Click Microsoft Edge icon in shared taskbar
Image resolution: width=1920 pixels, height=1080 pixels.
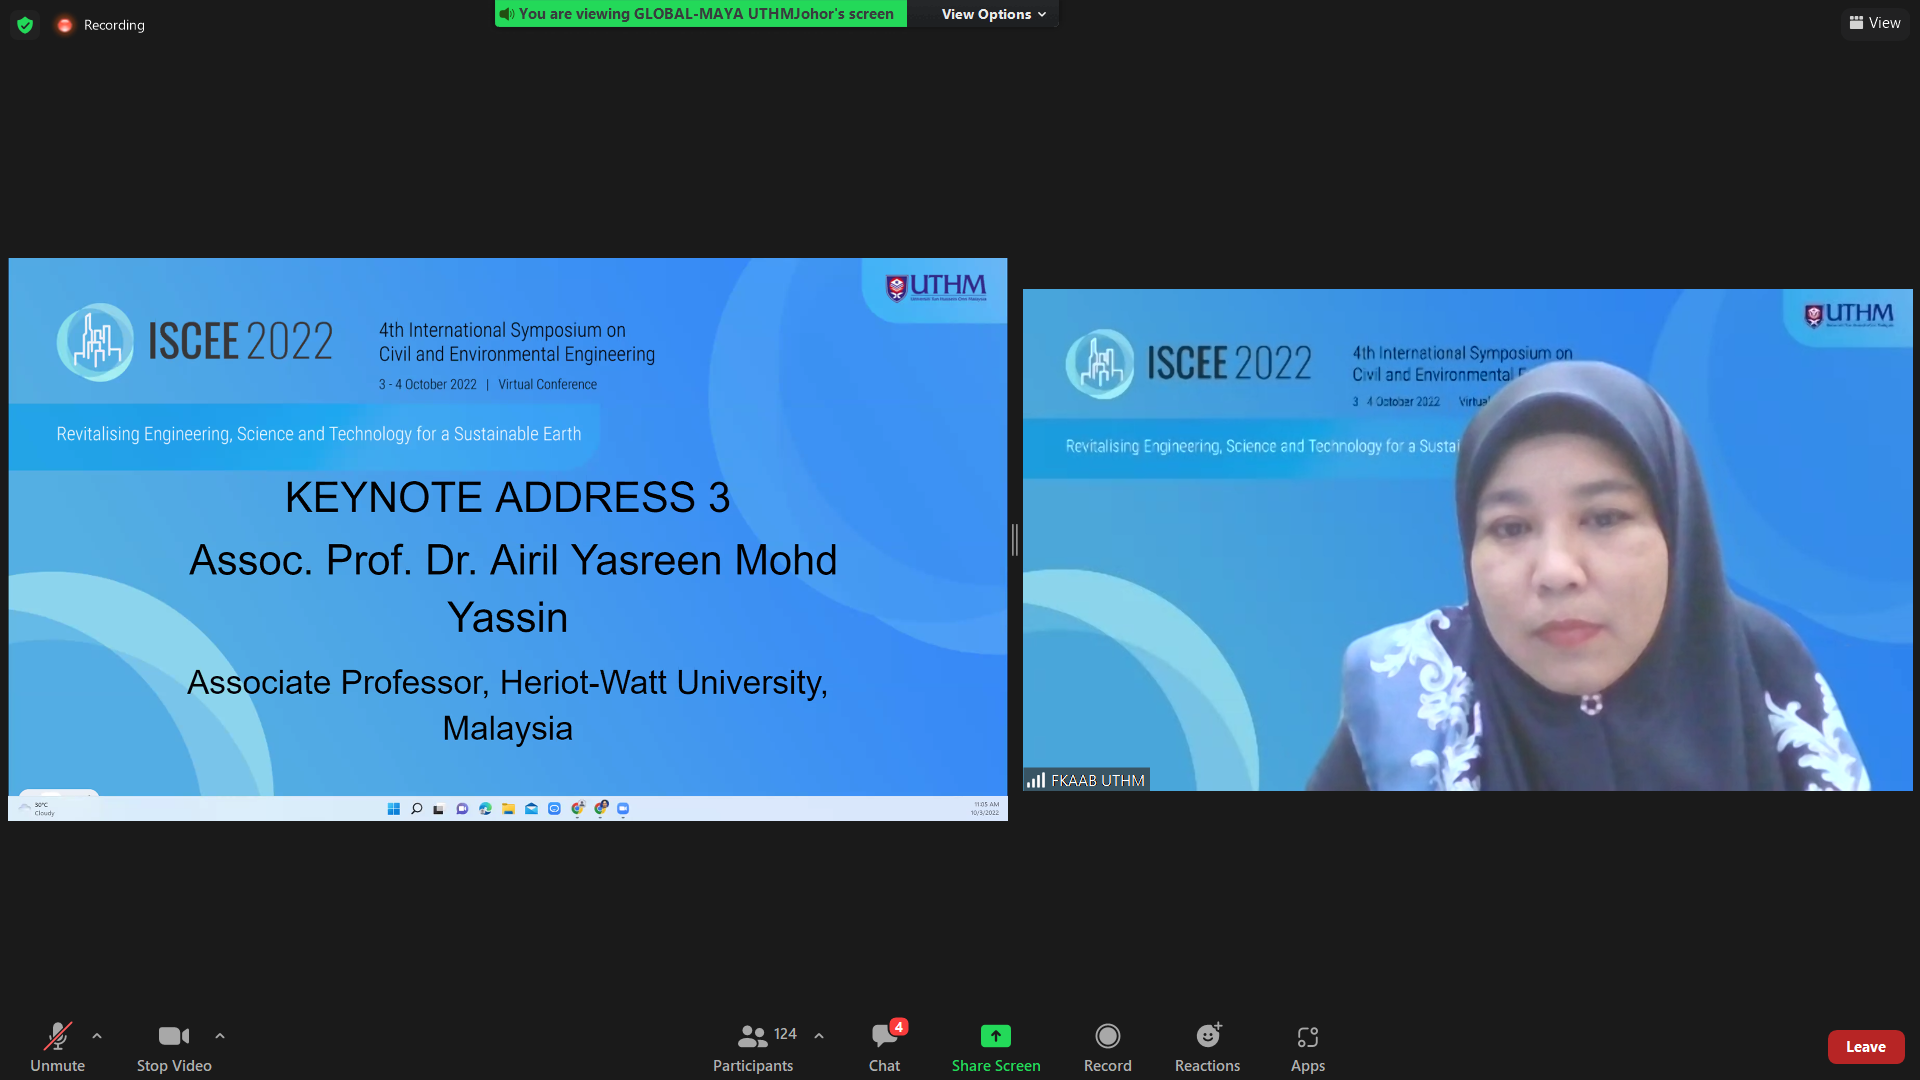pos(485,809)
